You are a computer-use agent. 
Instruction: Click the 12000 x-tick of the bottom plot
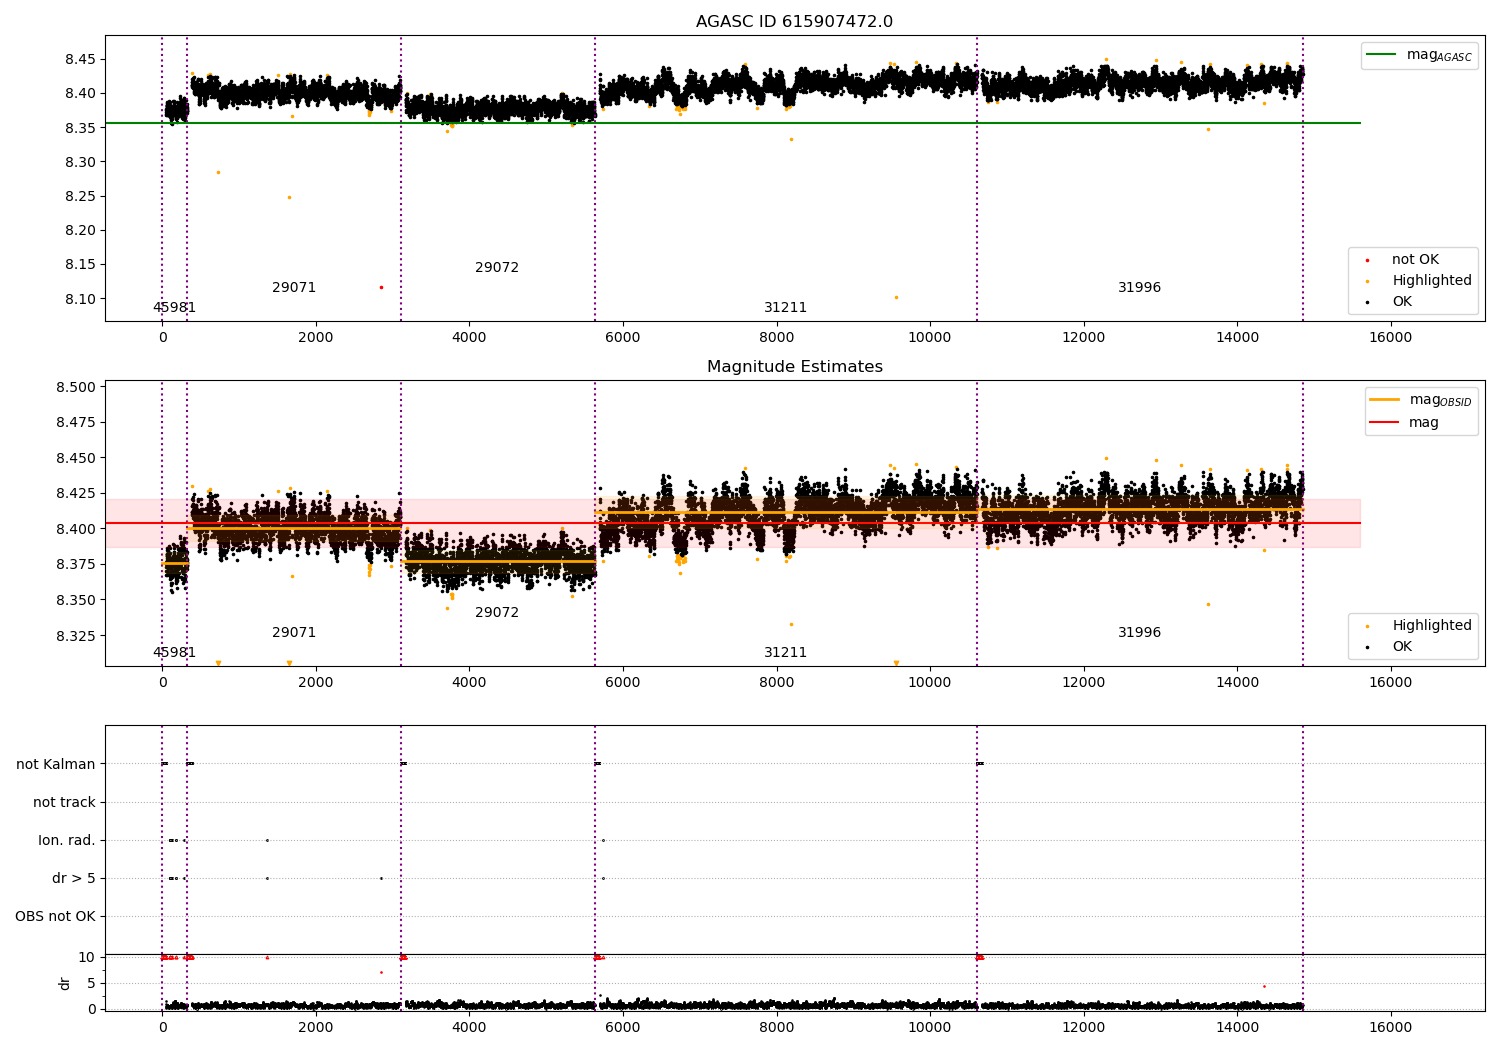tap(1083, 1027)
